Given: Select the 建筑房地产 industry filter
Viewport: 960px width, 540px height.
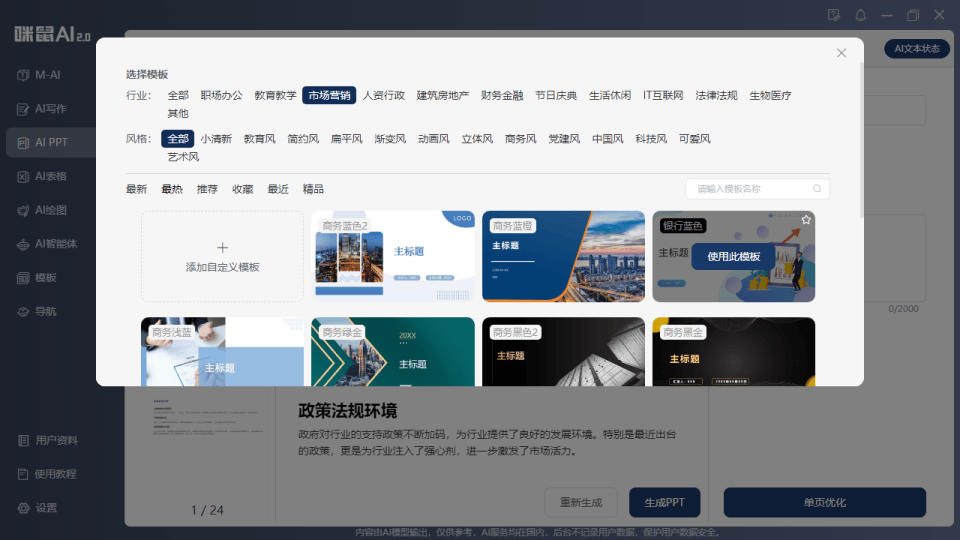Looking at the screenshot, I should pyautogui.click(x=443, y=96).
